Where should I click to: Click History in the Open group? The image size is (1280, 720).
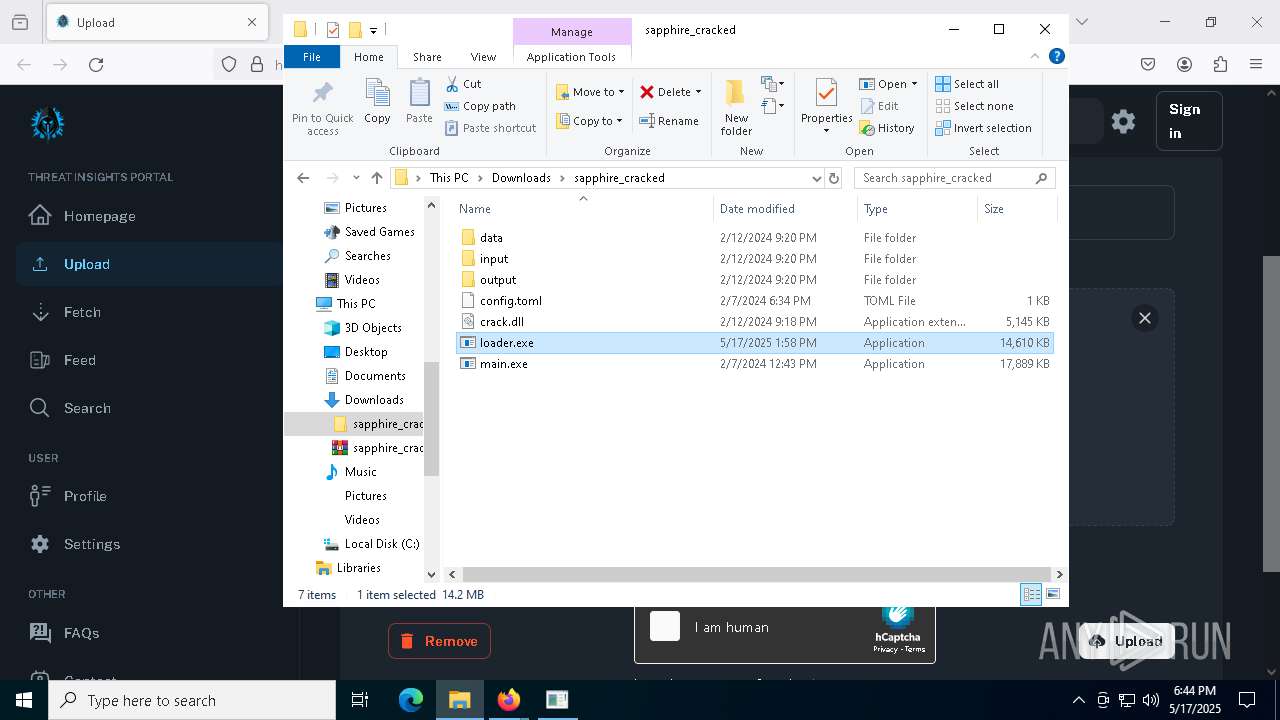tap(887, 128)
